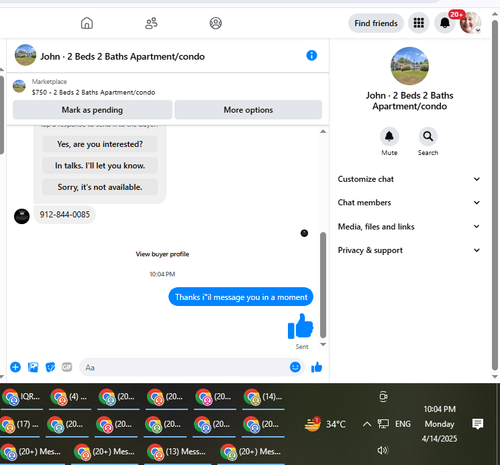
Task: Open the Notifications bell with 20+ badge
Action: [445, 23]
